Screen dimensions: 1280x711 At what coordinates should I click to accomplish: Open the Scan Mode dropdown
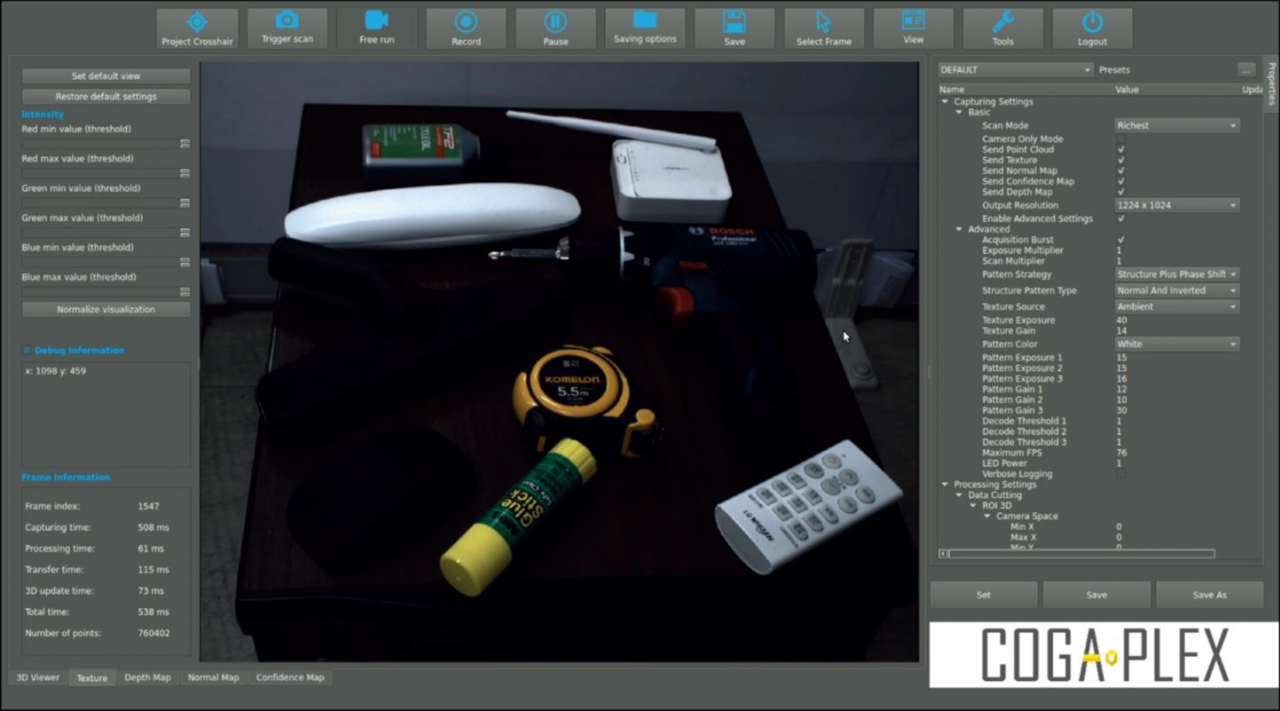coord(1177,126)
